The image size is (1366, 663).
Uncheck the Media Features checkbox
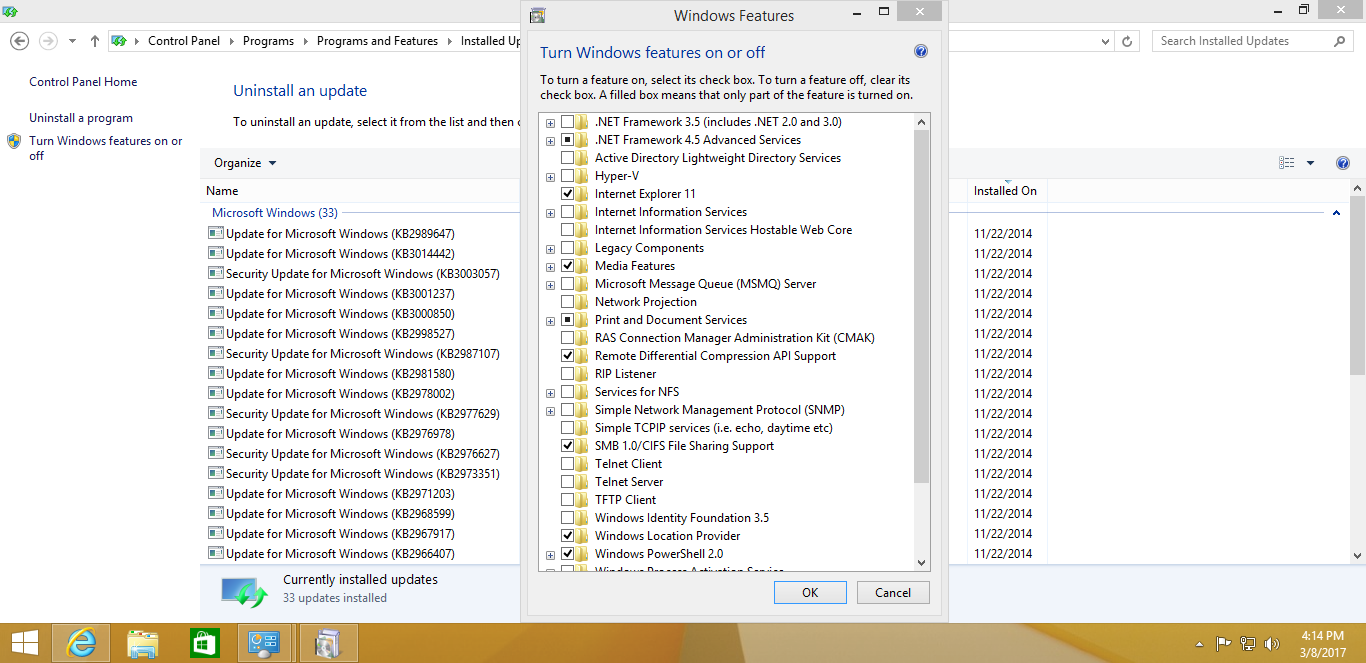point(568,266)
